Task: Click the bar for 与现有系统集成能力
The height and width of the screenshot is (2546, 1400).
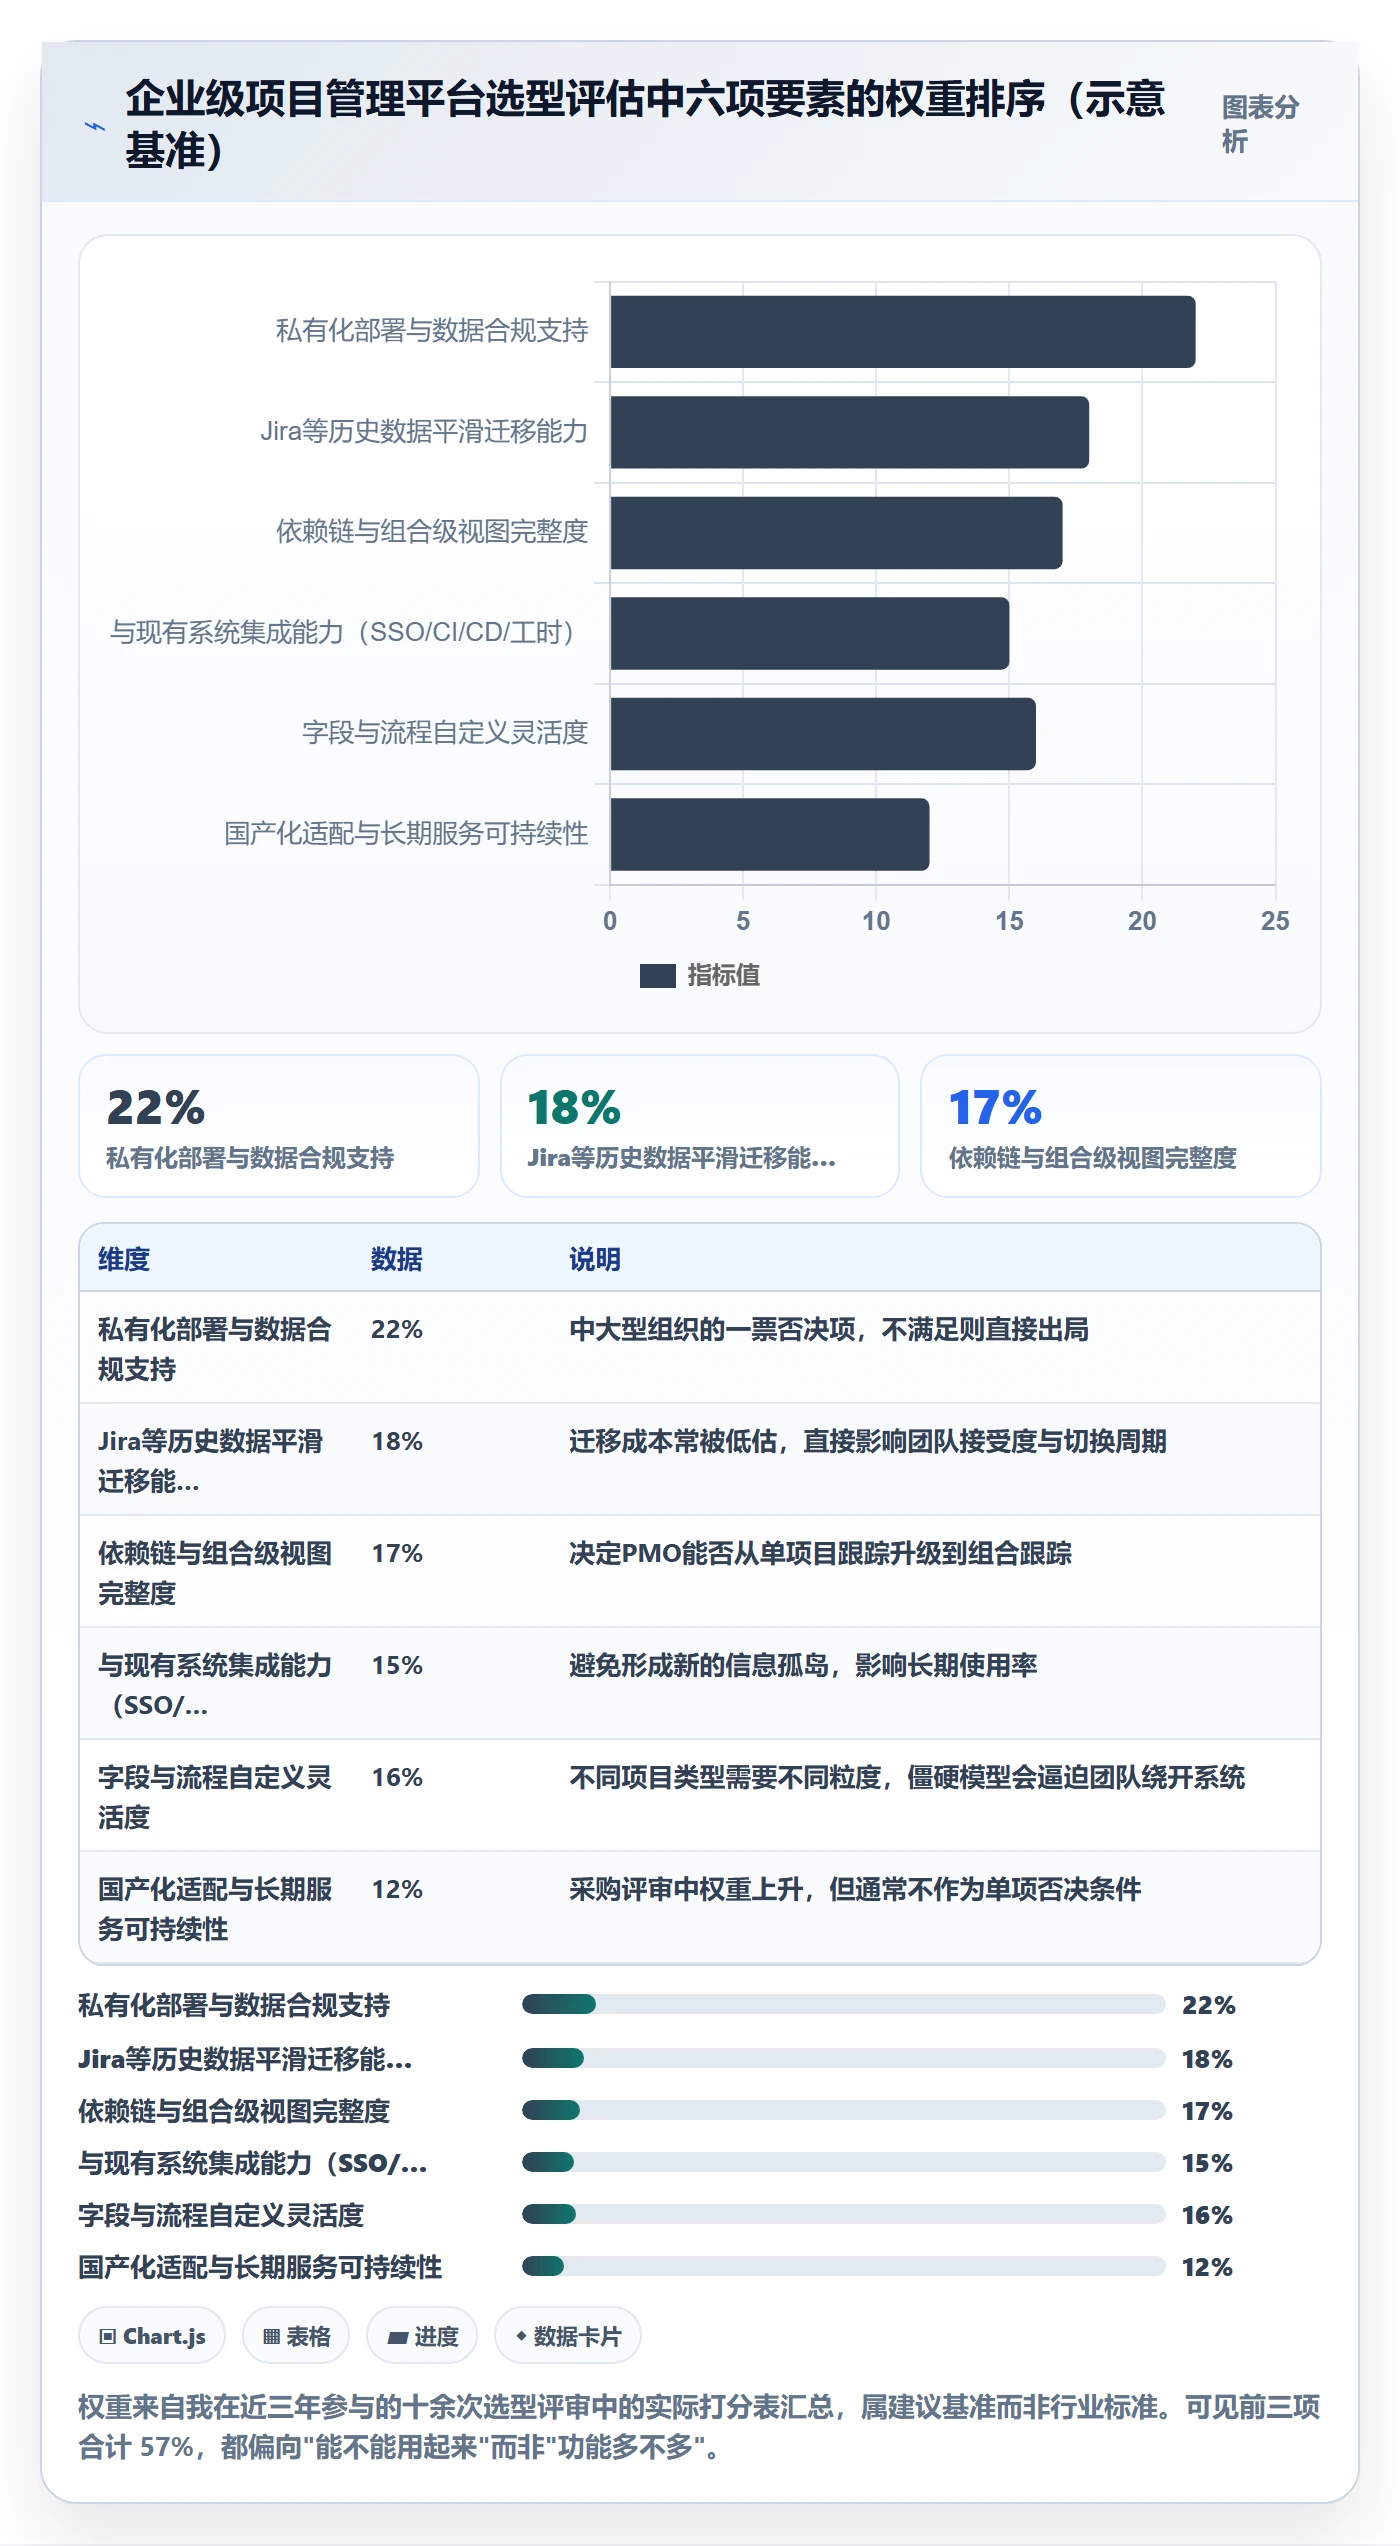Action: click(x=809, y=633)
